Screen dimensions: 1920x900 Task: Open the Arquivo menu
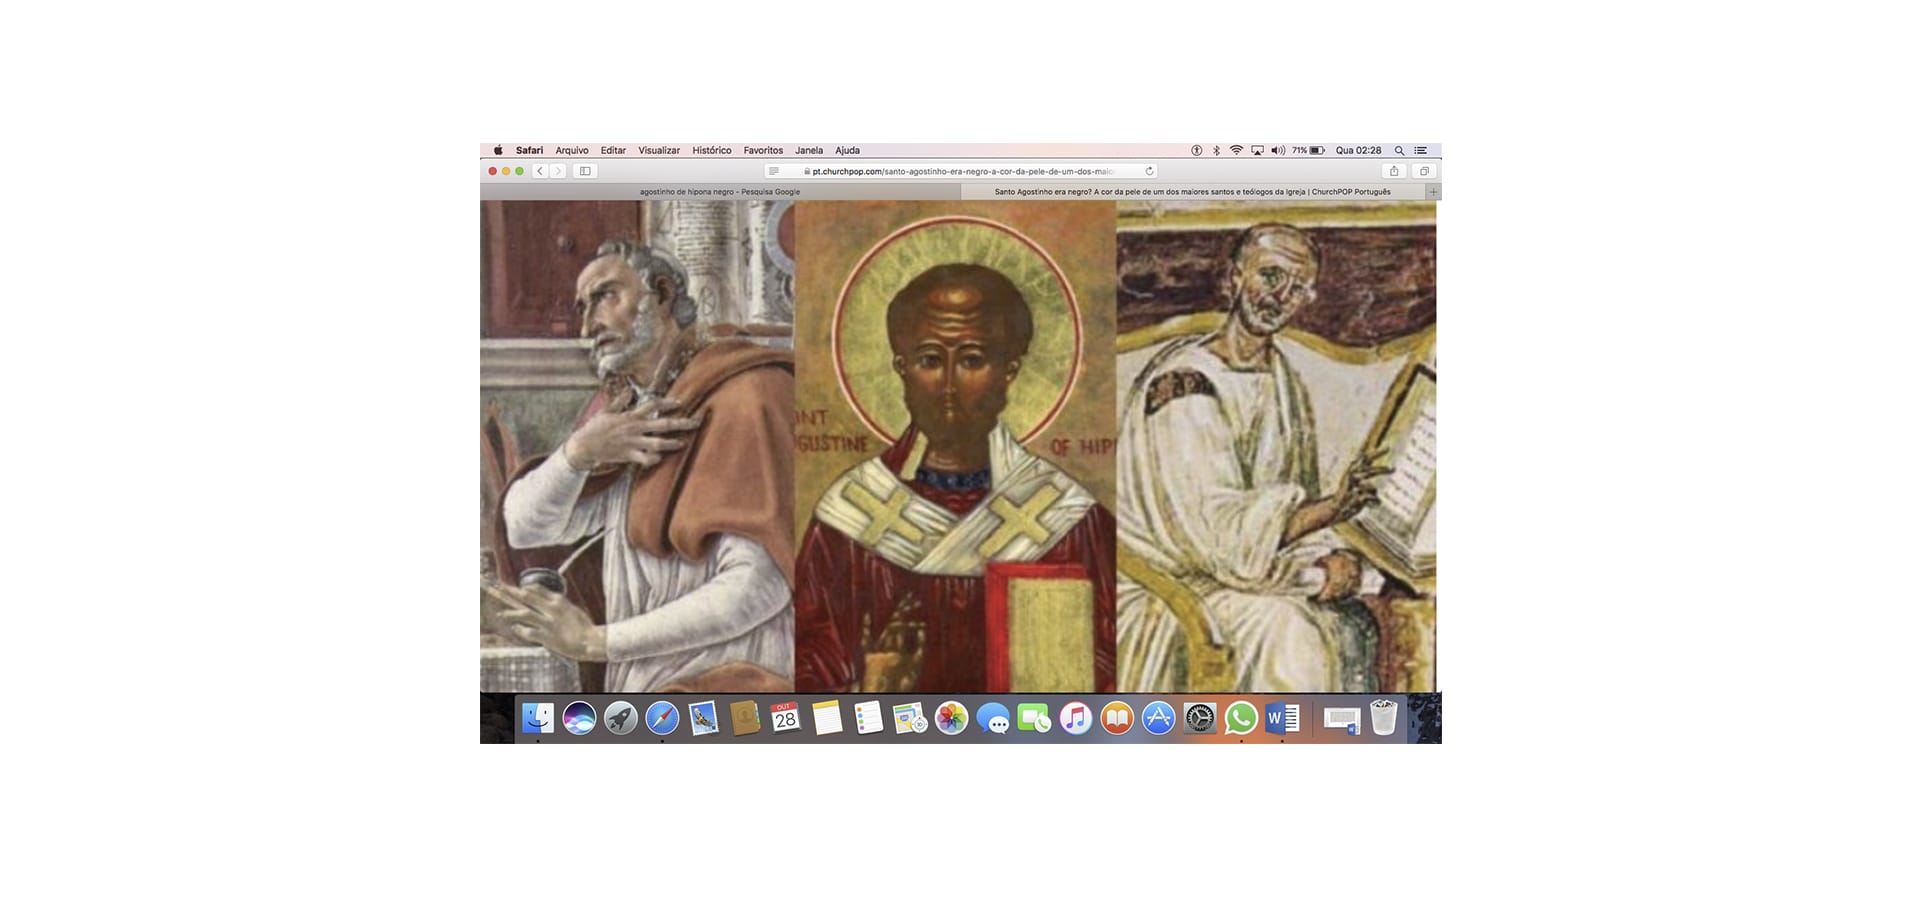(x=572, y=150)
